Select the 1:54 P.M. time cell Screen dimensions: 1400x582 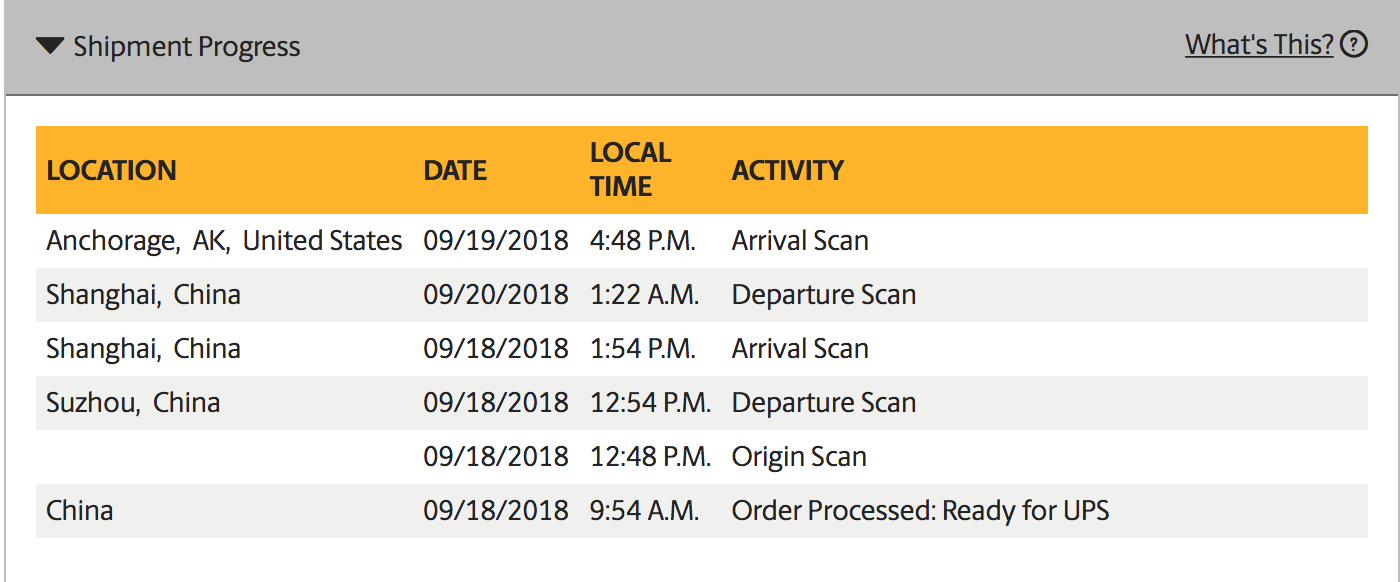tap(643, 349)
